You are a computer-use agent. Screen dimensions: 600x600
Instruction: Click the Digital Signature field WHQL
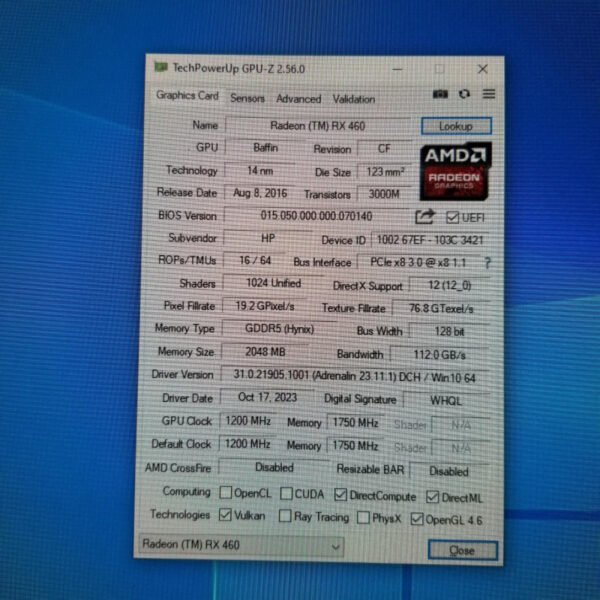coord(446,401)
